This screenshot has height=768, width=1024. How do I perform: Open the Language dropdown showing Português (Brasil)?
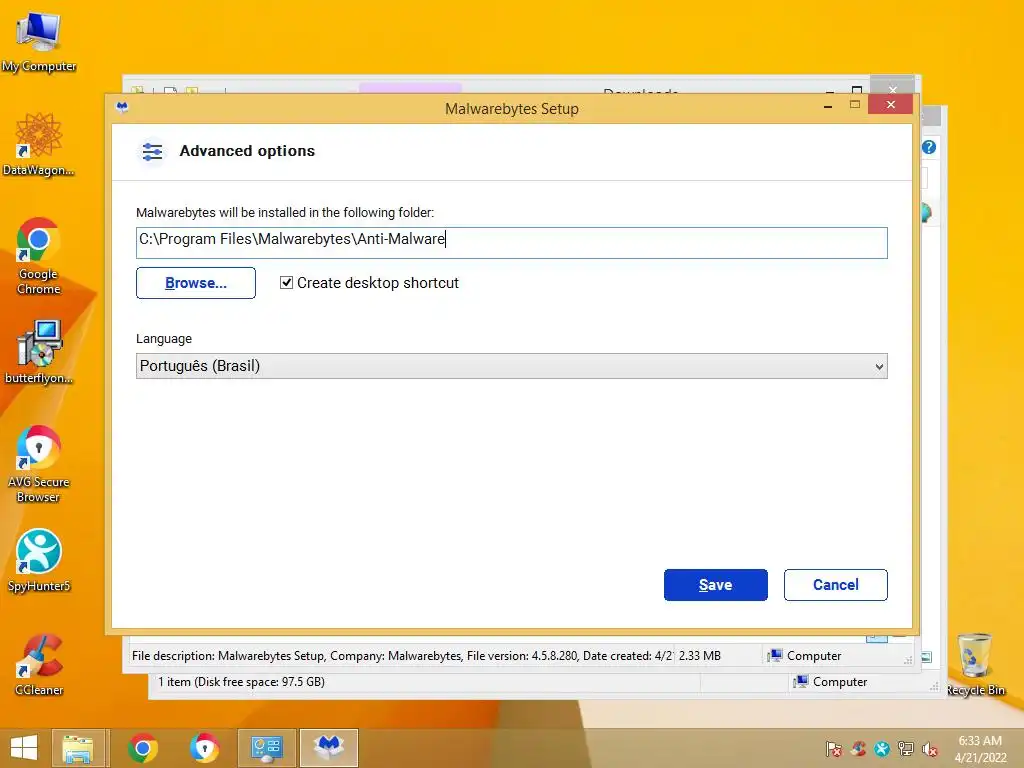click(511, 366)
